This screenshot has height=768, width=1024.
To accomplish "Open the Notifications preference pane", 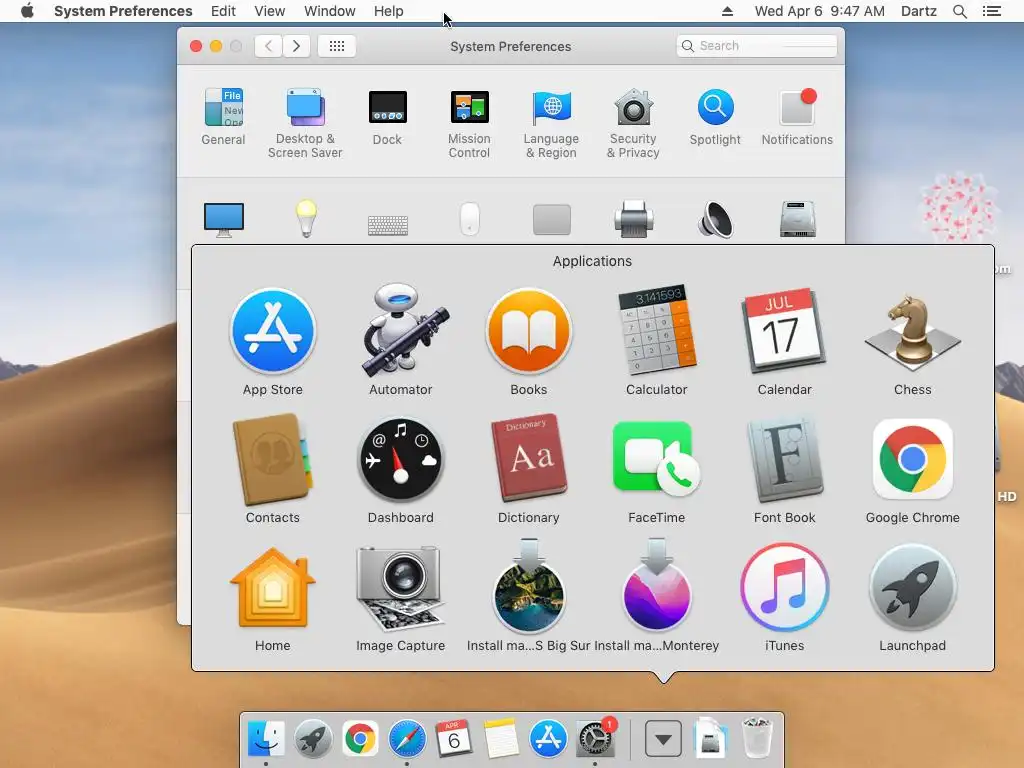I will click(797, 117).
